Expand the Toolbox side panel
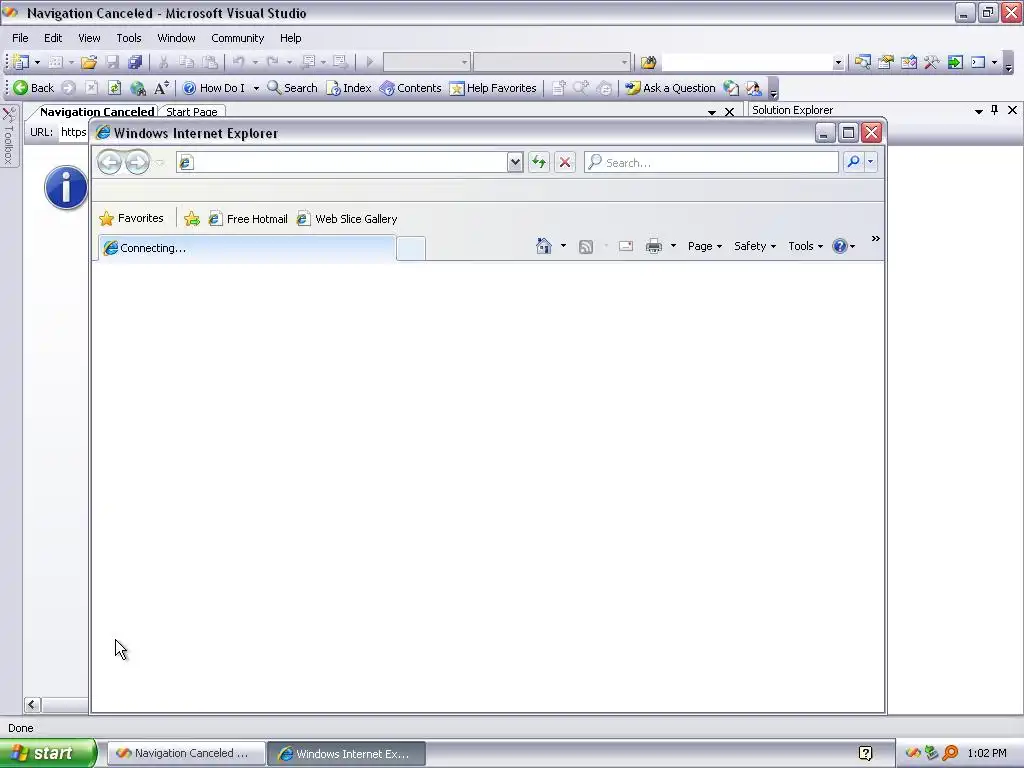The height and width of the screenshot is (768, 1024). point(8,136)
